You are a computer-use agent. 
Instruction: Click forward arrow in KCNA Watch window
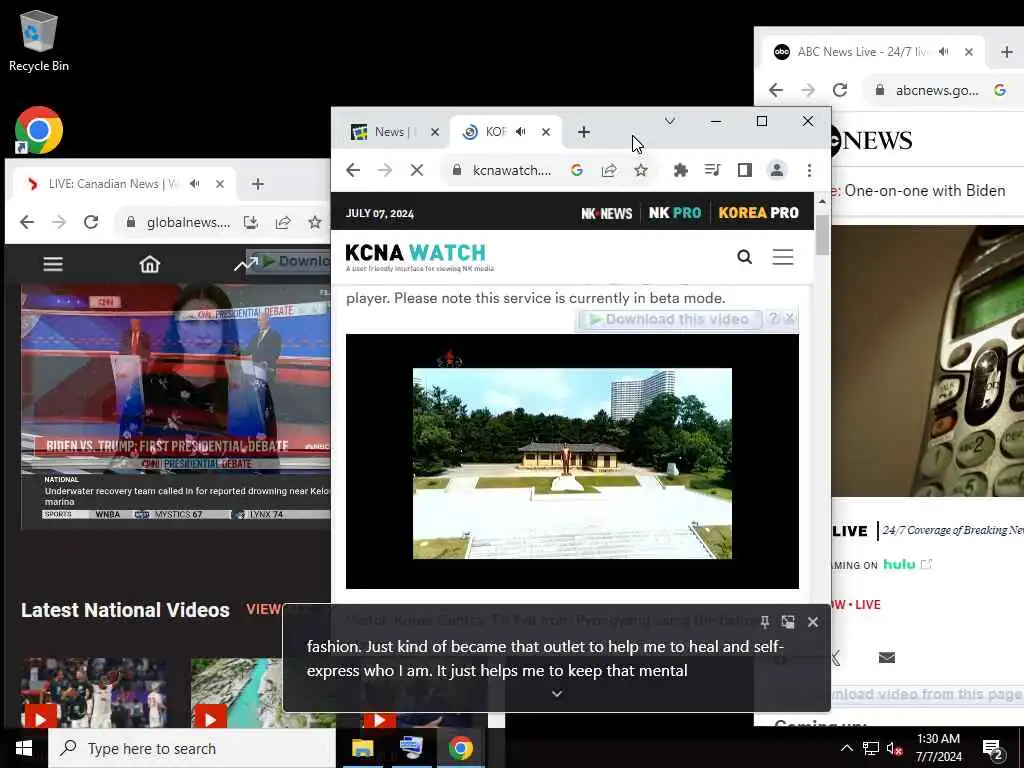[385, 170]
